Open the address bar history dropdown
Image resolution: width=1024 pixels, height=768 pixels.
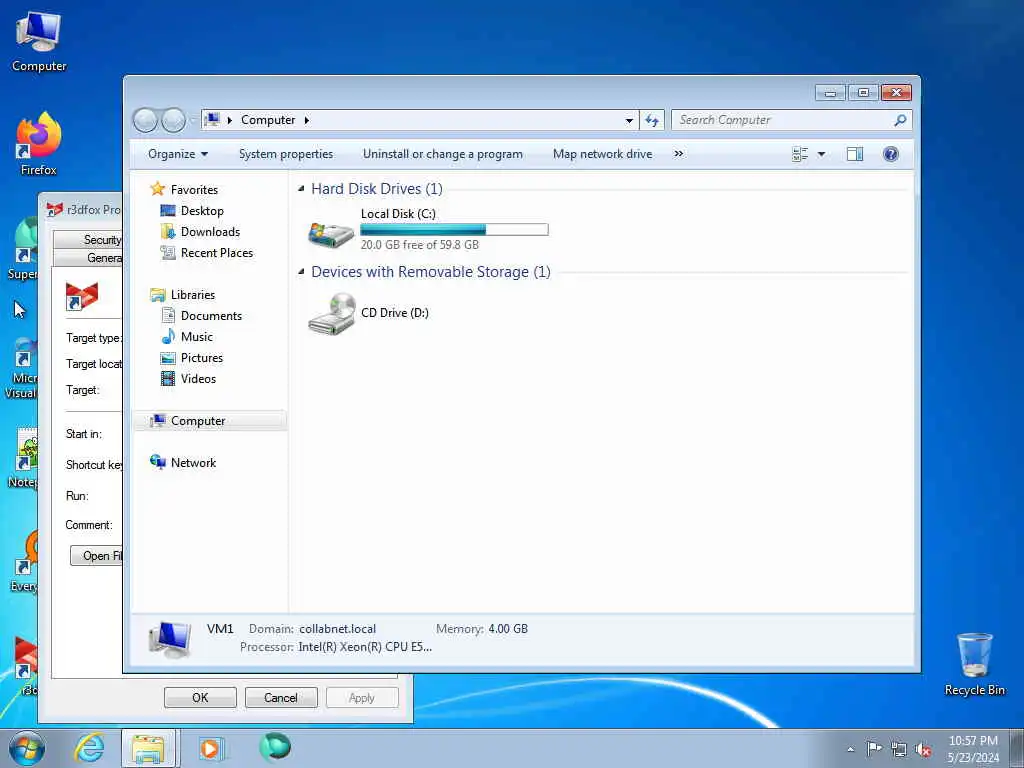click(x=629, y=120)
